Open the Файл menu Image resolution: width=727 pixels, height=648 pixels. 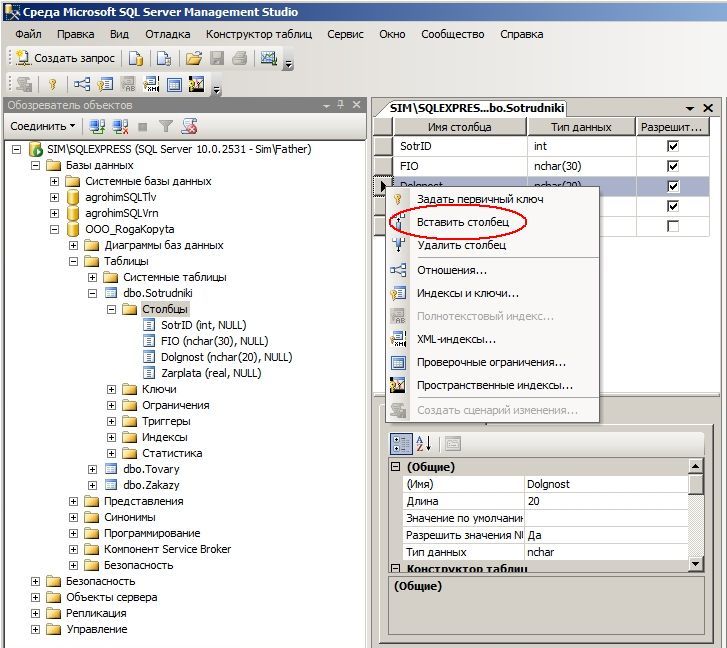point(28,34)
